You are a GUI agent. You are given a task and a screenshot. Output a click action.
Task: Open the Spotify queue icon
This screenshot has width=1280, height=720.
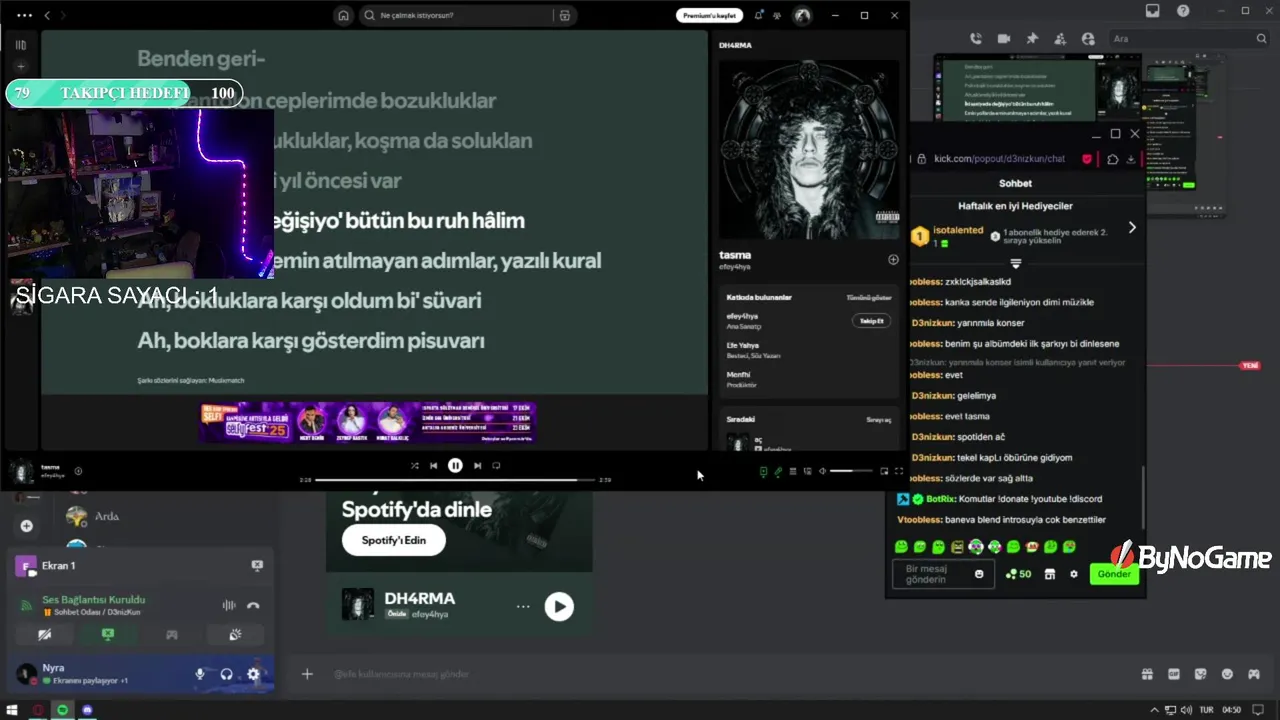(x=793, y=471)
